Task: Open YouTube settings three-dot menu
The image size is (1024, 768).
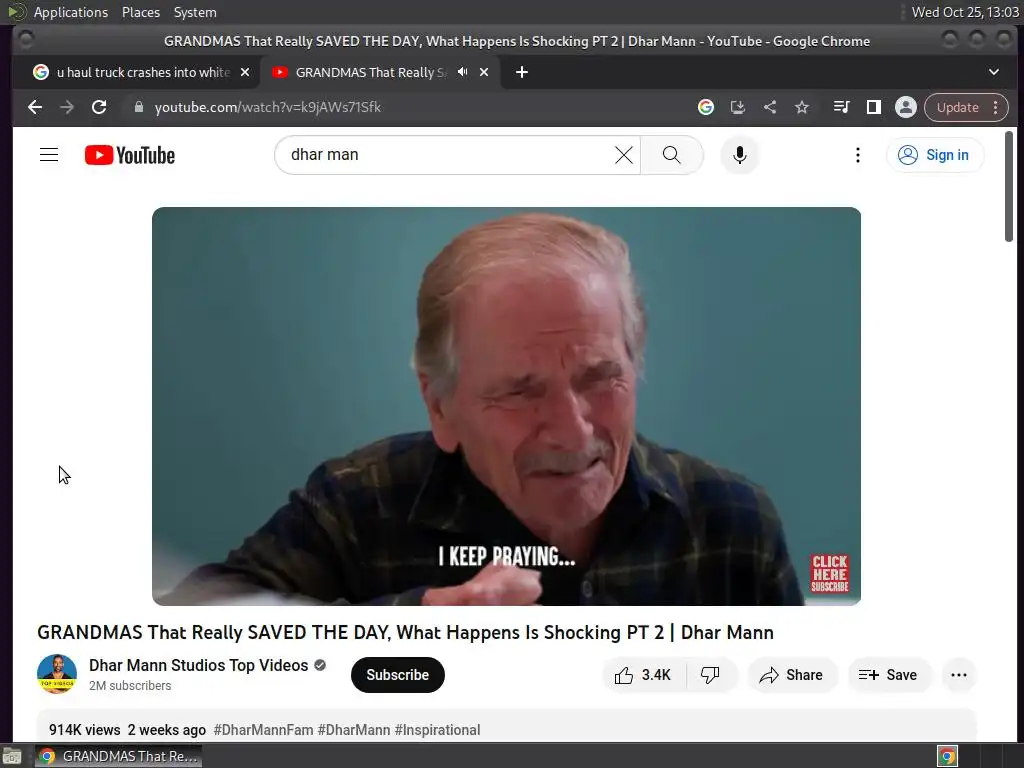Action: [x=857, y=155]
